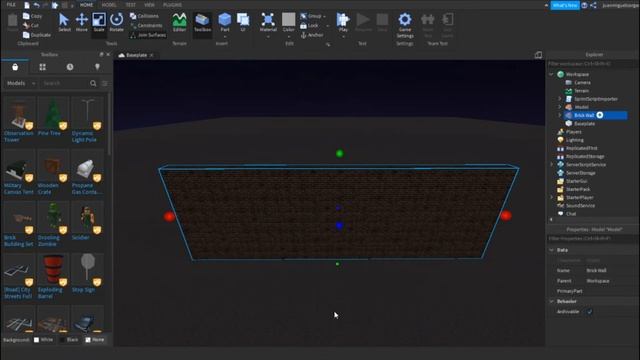Select White background option

pyautogui.click(x=43, y=340)
